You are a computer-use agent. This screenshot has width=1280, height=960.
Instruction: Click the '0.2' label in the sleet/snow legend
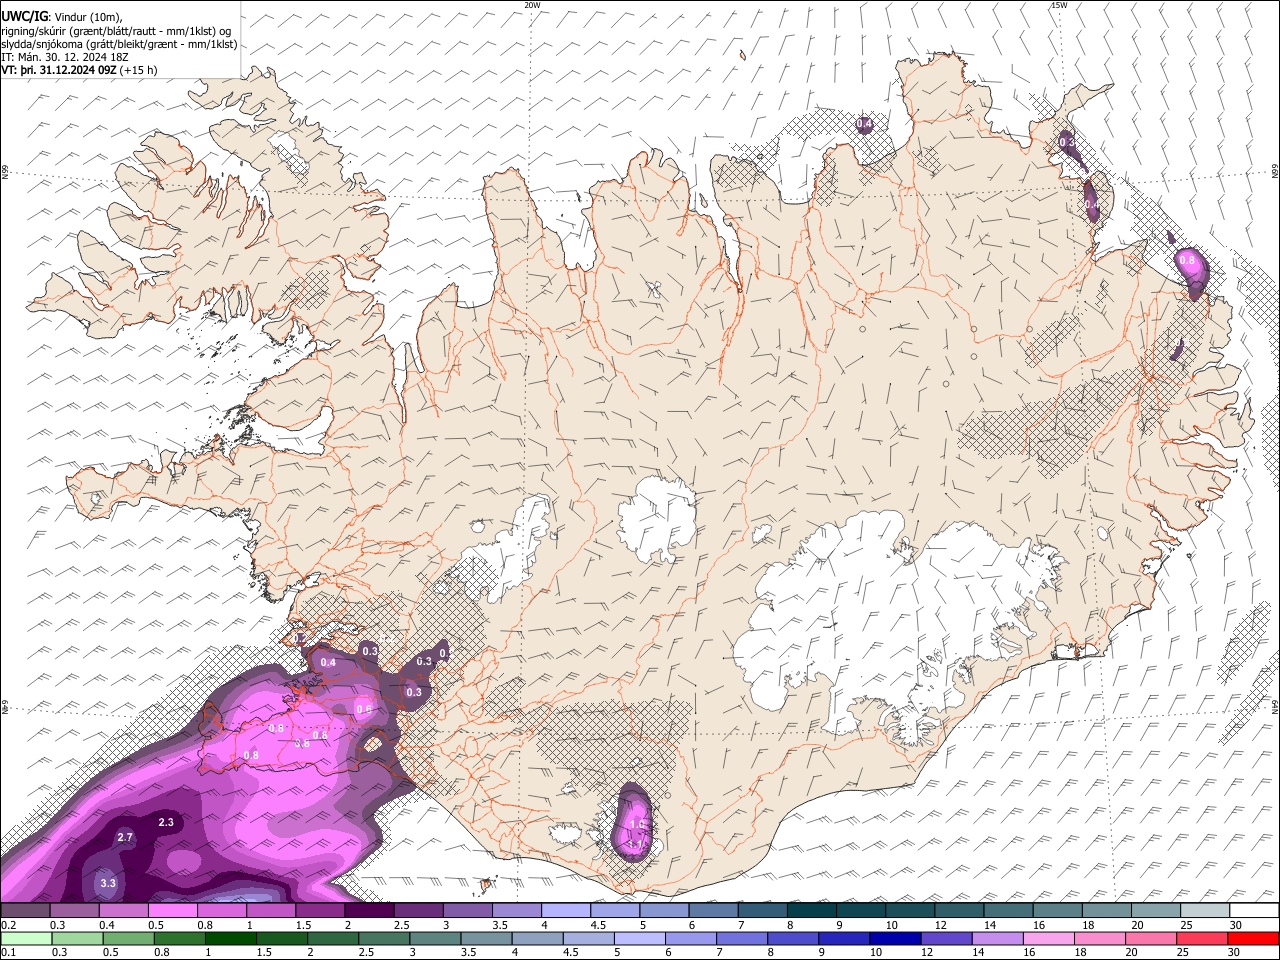tap(7, 925)
